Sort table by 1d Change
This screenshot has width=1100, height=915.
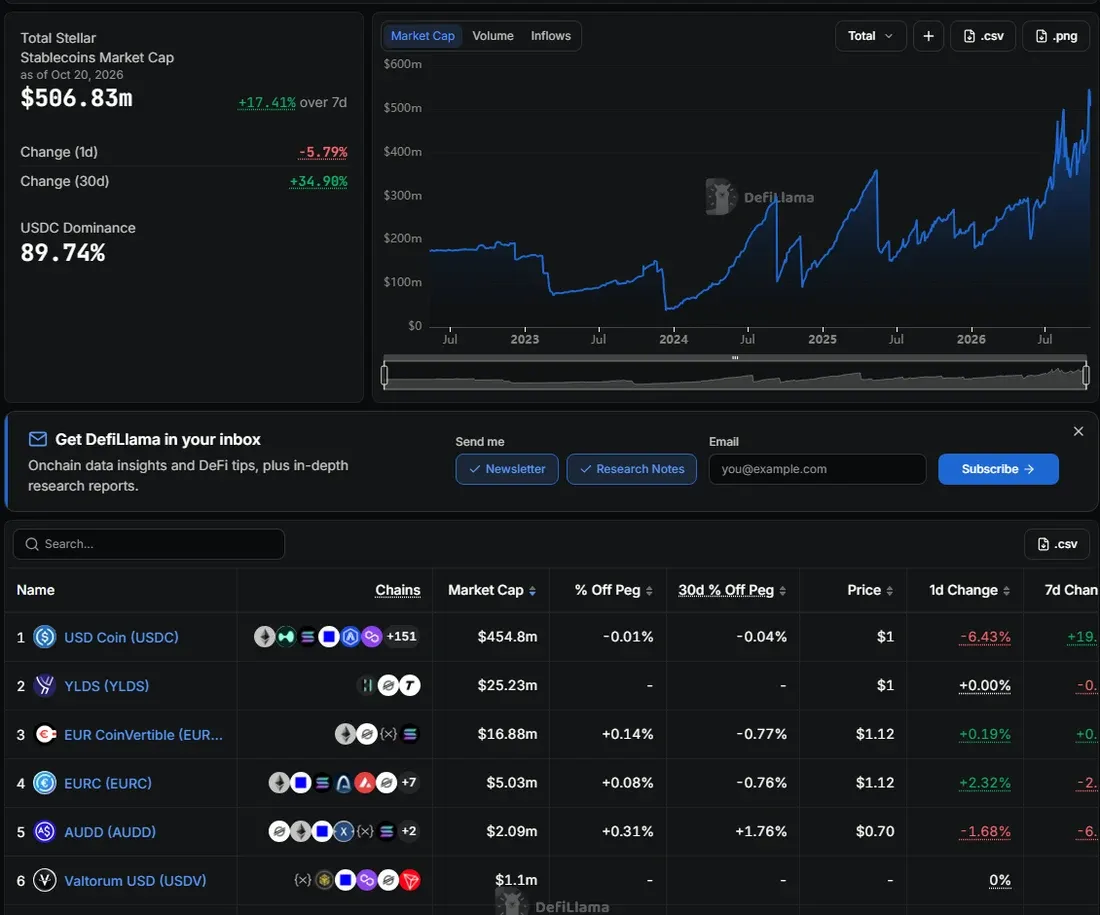point(970,590)
